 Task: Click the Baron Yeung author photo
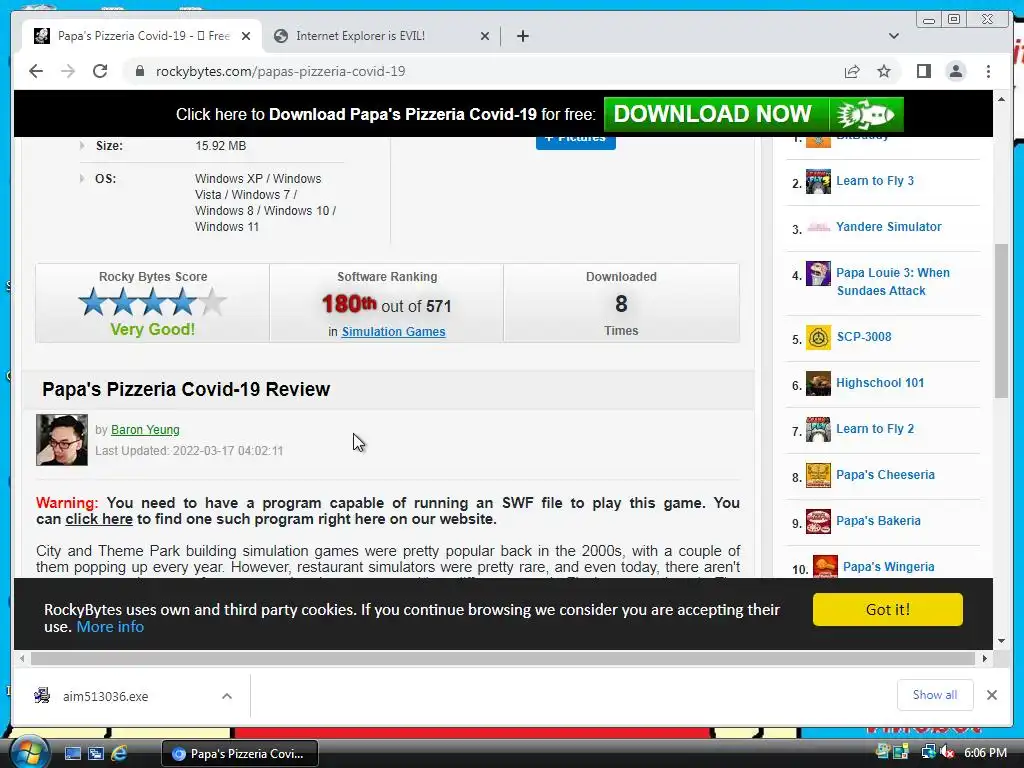(x=62, y=440)
